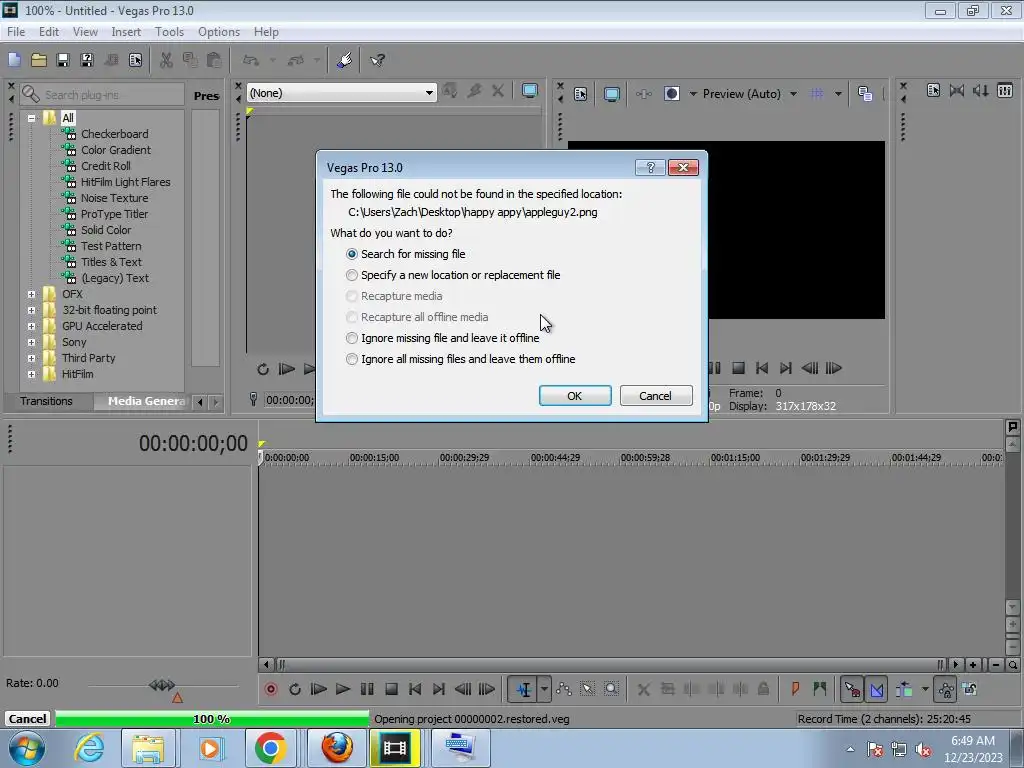Collapse the All folder in plug-in tree
This screenshot has width=1024, height=768.
coord(31,118)
